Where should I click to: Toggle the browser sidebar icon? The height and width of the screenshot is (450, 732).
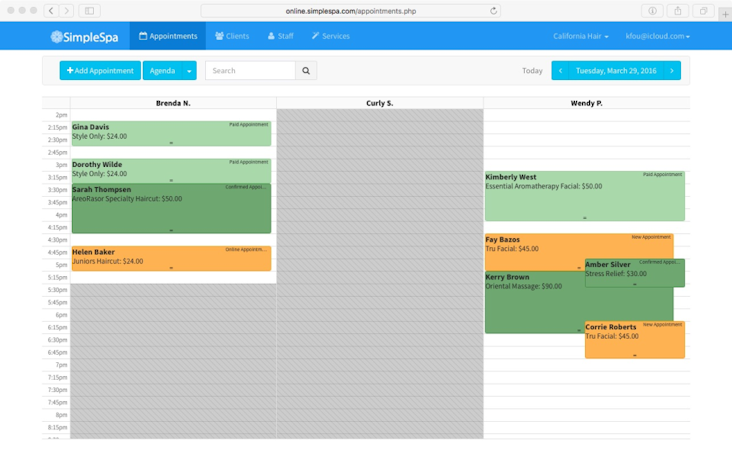(x=89, y=10)
